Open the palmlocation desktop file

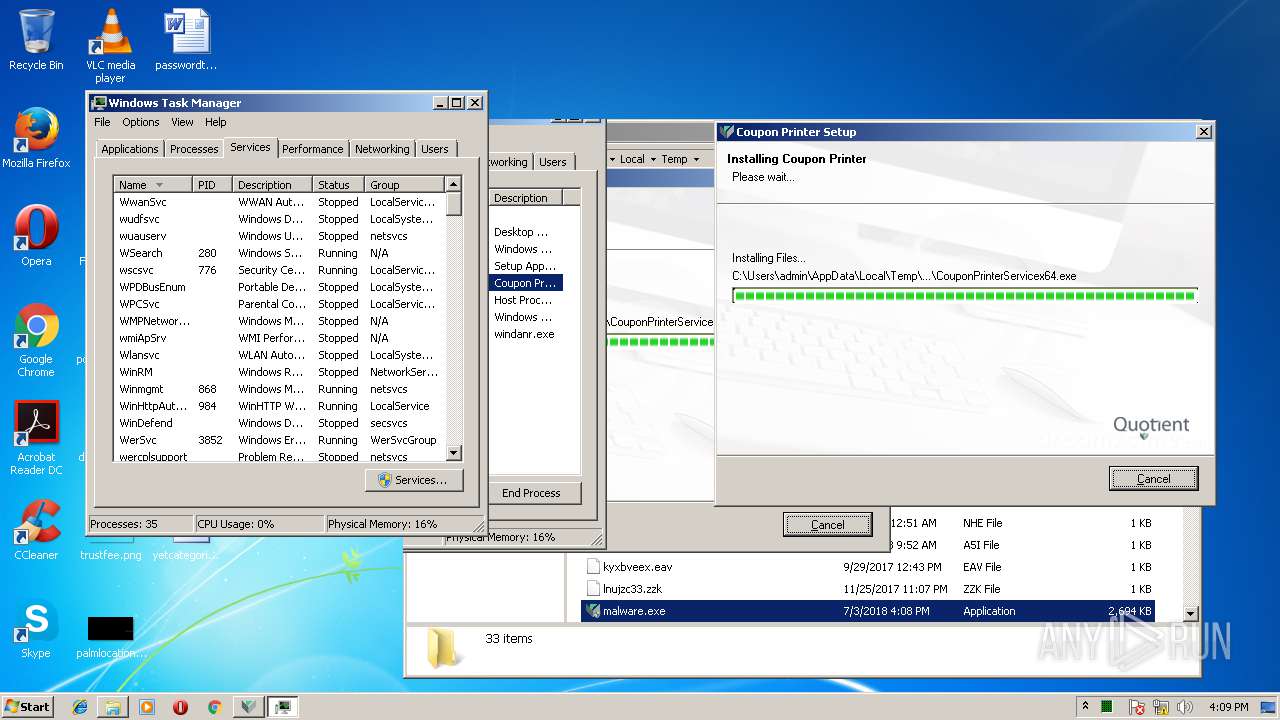(110, 636)
